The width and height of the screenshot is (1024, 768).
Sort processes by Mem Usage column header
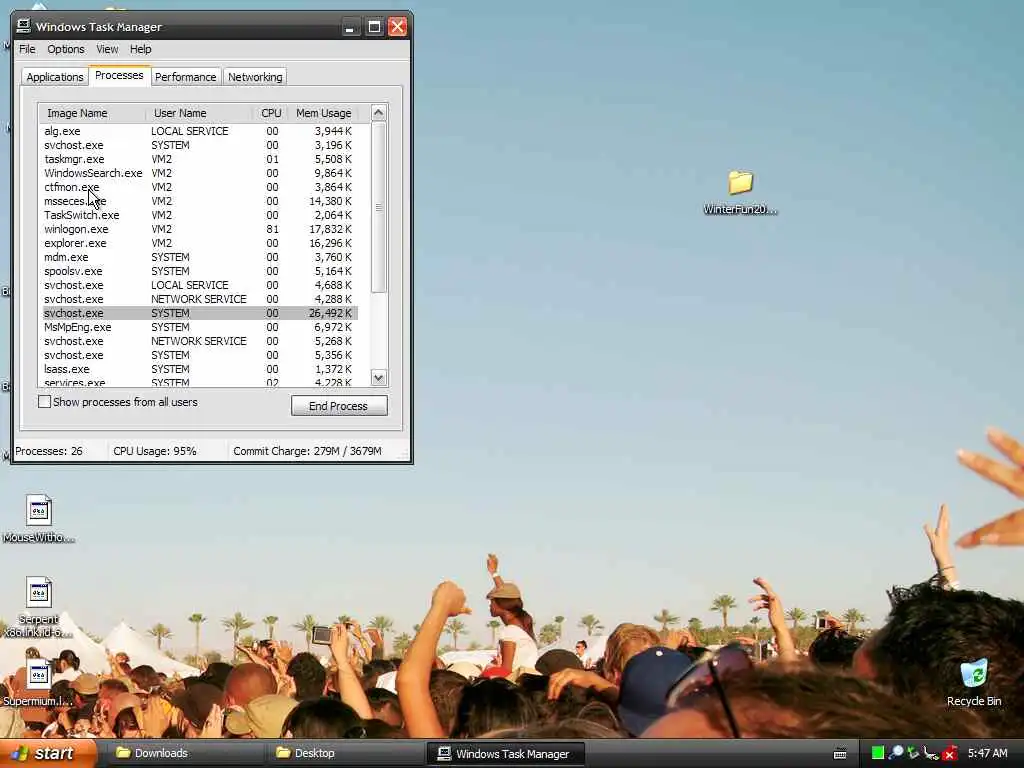323,113
